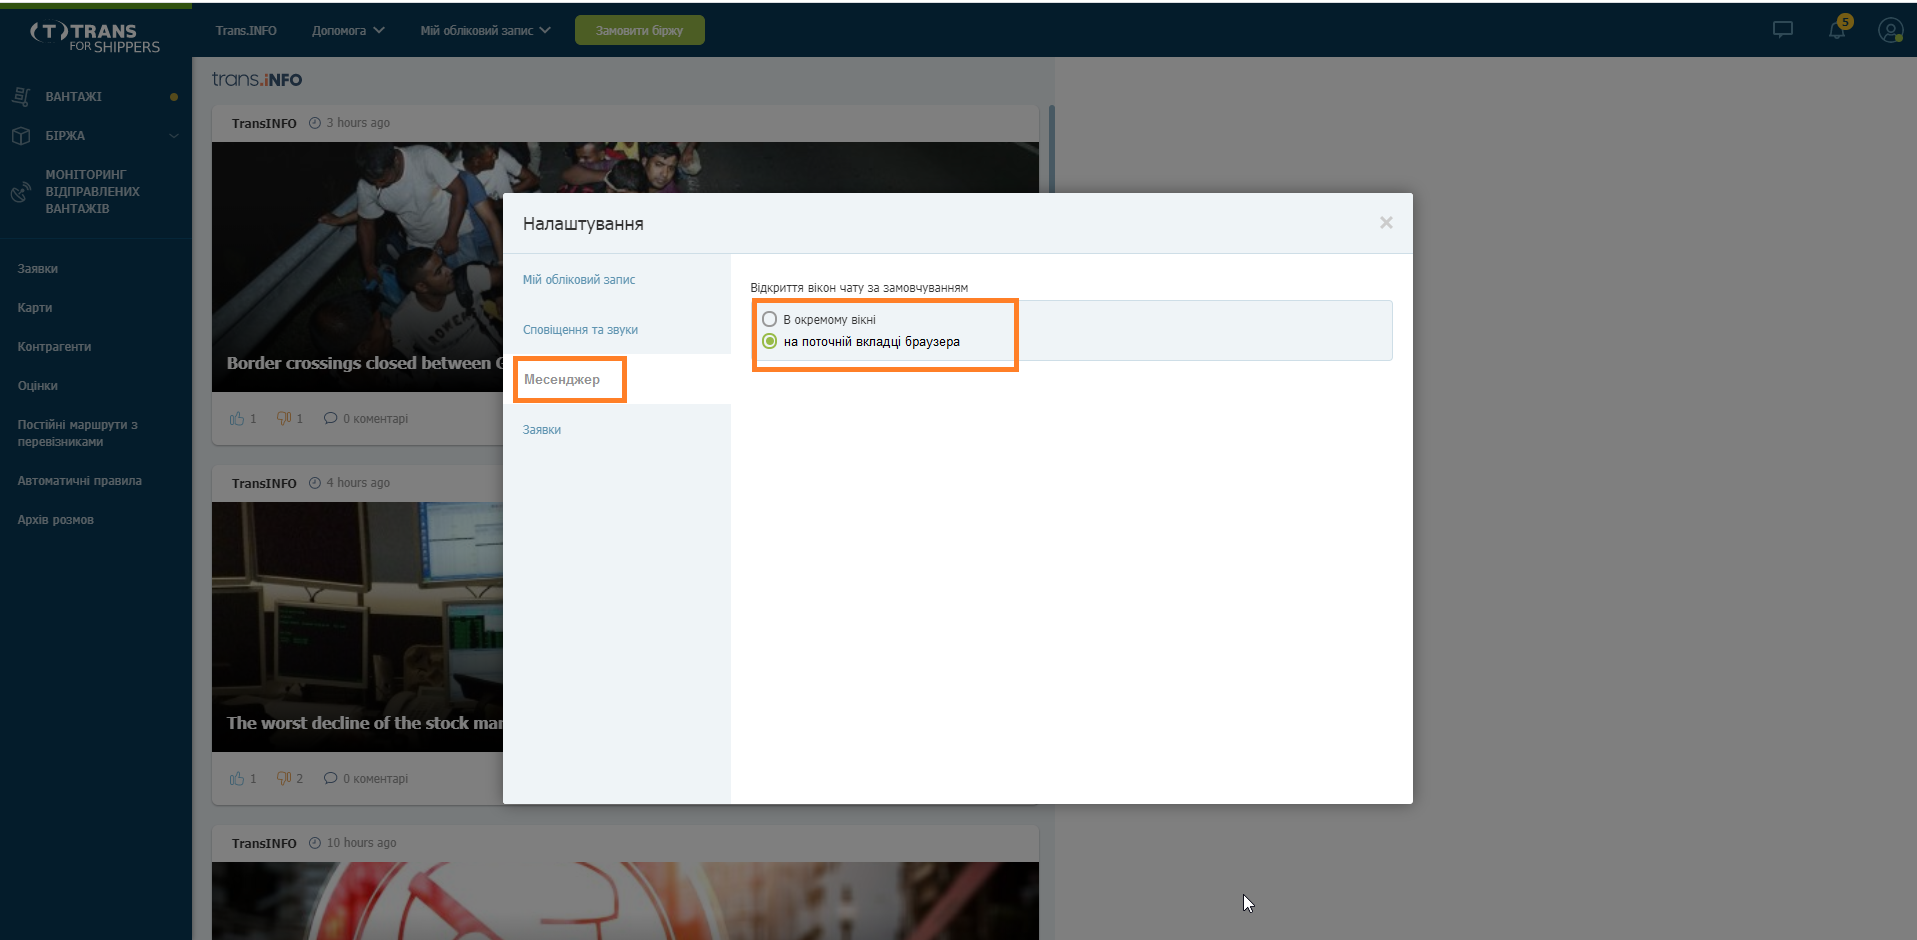Expand the Мій обліковий запис header dropdown

coord(485,31)
